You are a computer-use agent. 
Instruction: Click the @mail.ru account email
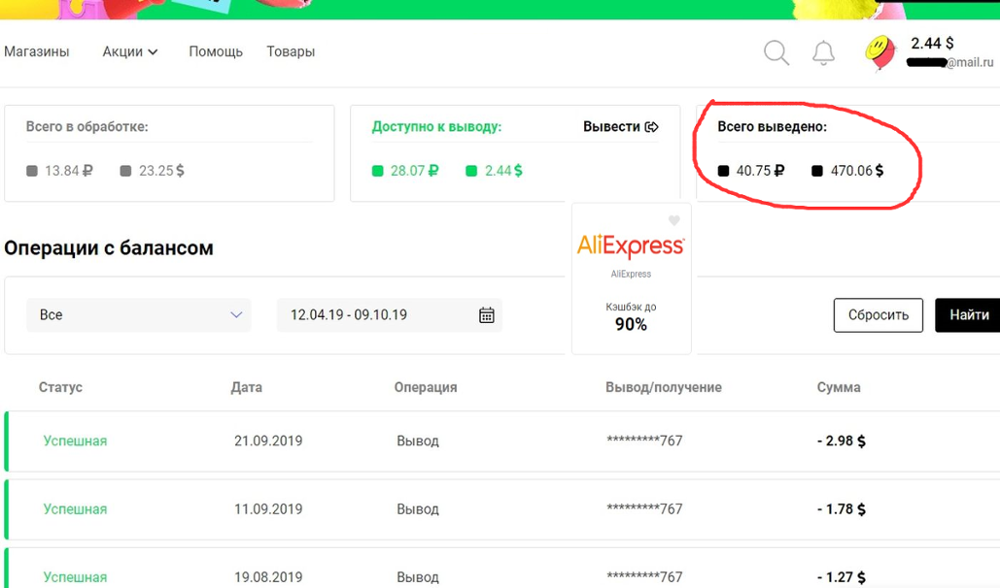pyautogui.click(x=950, y=62)
